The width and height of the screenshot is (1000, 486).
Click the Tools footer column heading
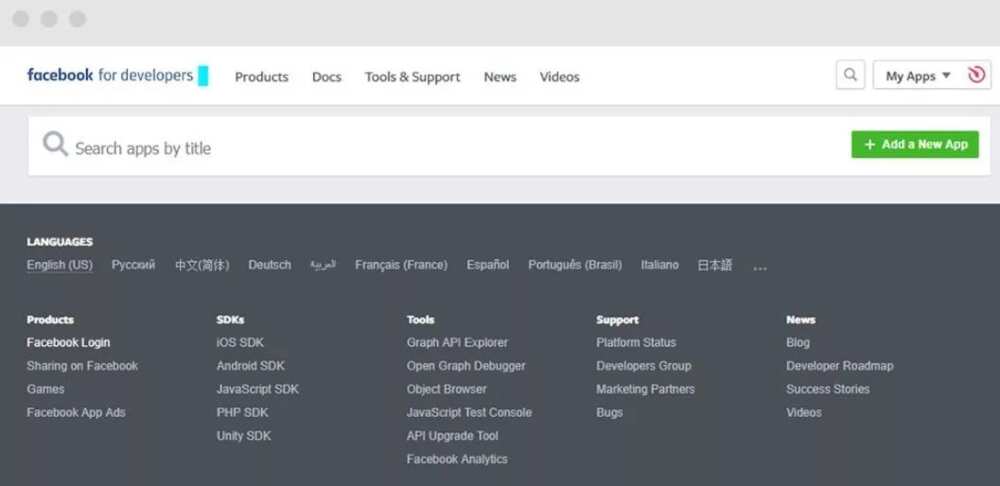tap(420, 320)
